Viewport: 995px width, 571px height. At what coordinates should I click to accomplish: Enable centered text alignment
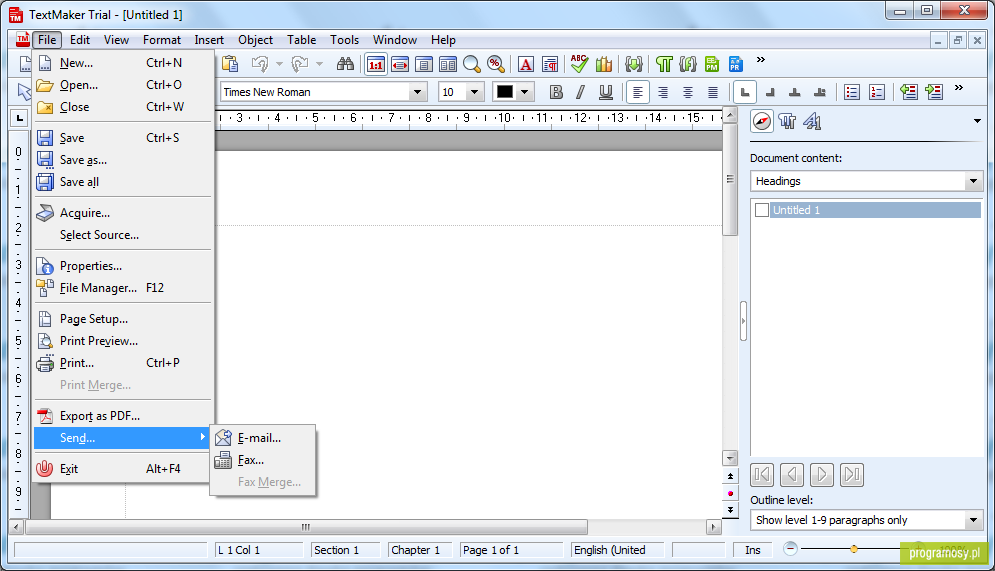(x=688, y=93)
